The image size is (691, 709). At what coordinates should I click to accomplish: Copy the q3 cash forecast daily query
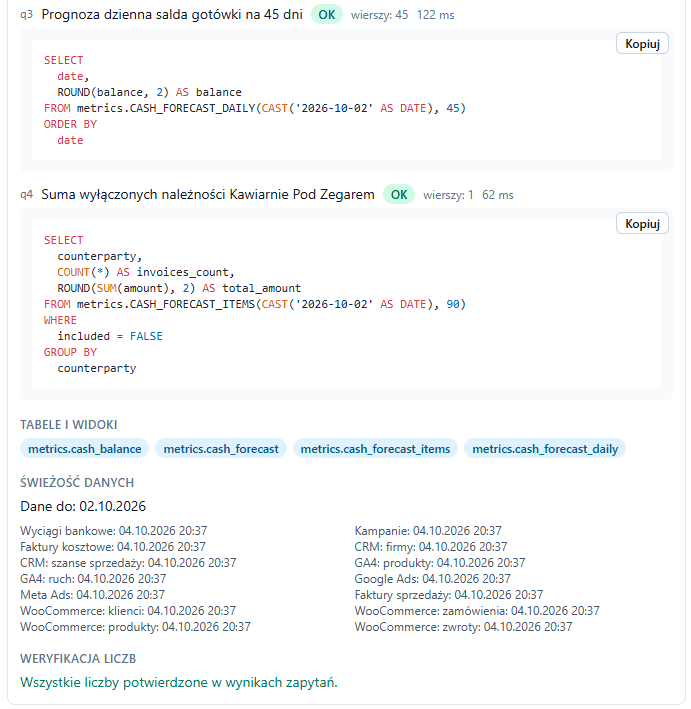click(642, 43)
